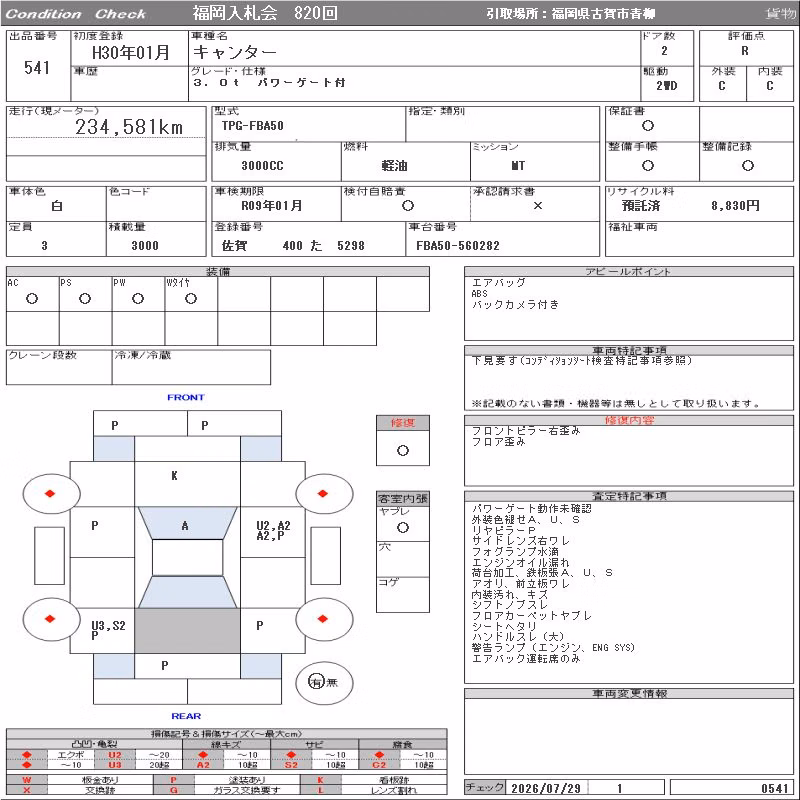Click the spare tire 有無 oval
The width and height of the screenshot is (800, 800).
click(324, 682)
